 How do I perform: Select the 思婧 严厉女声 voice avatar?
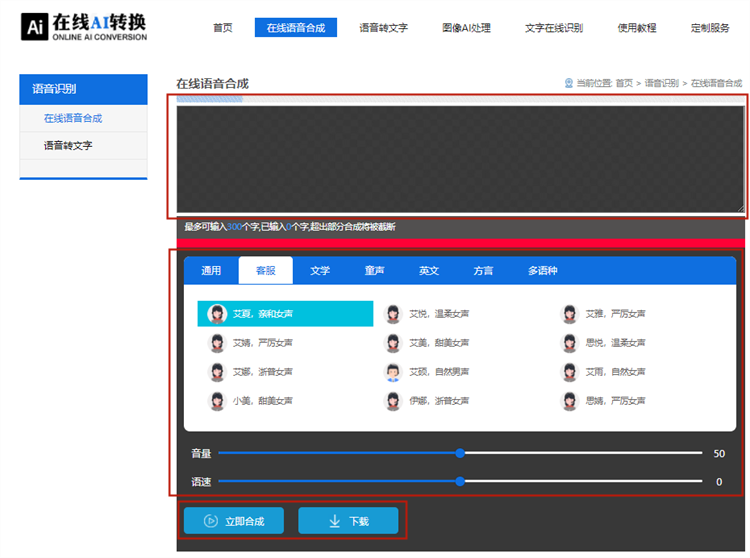point(569,401)
